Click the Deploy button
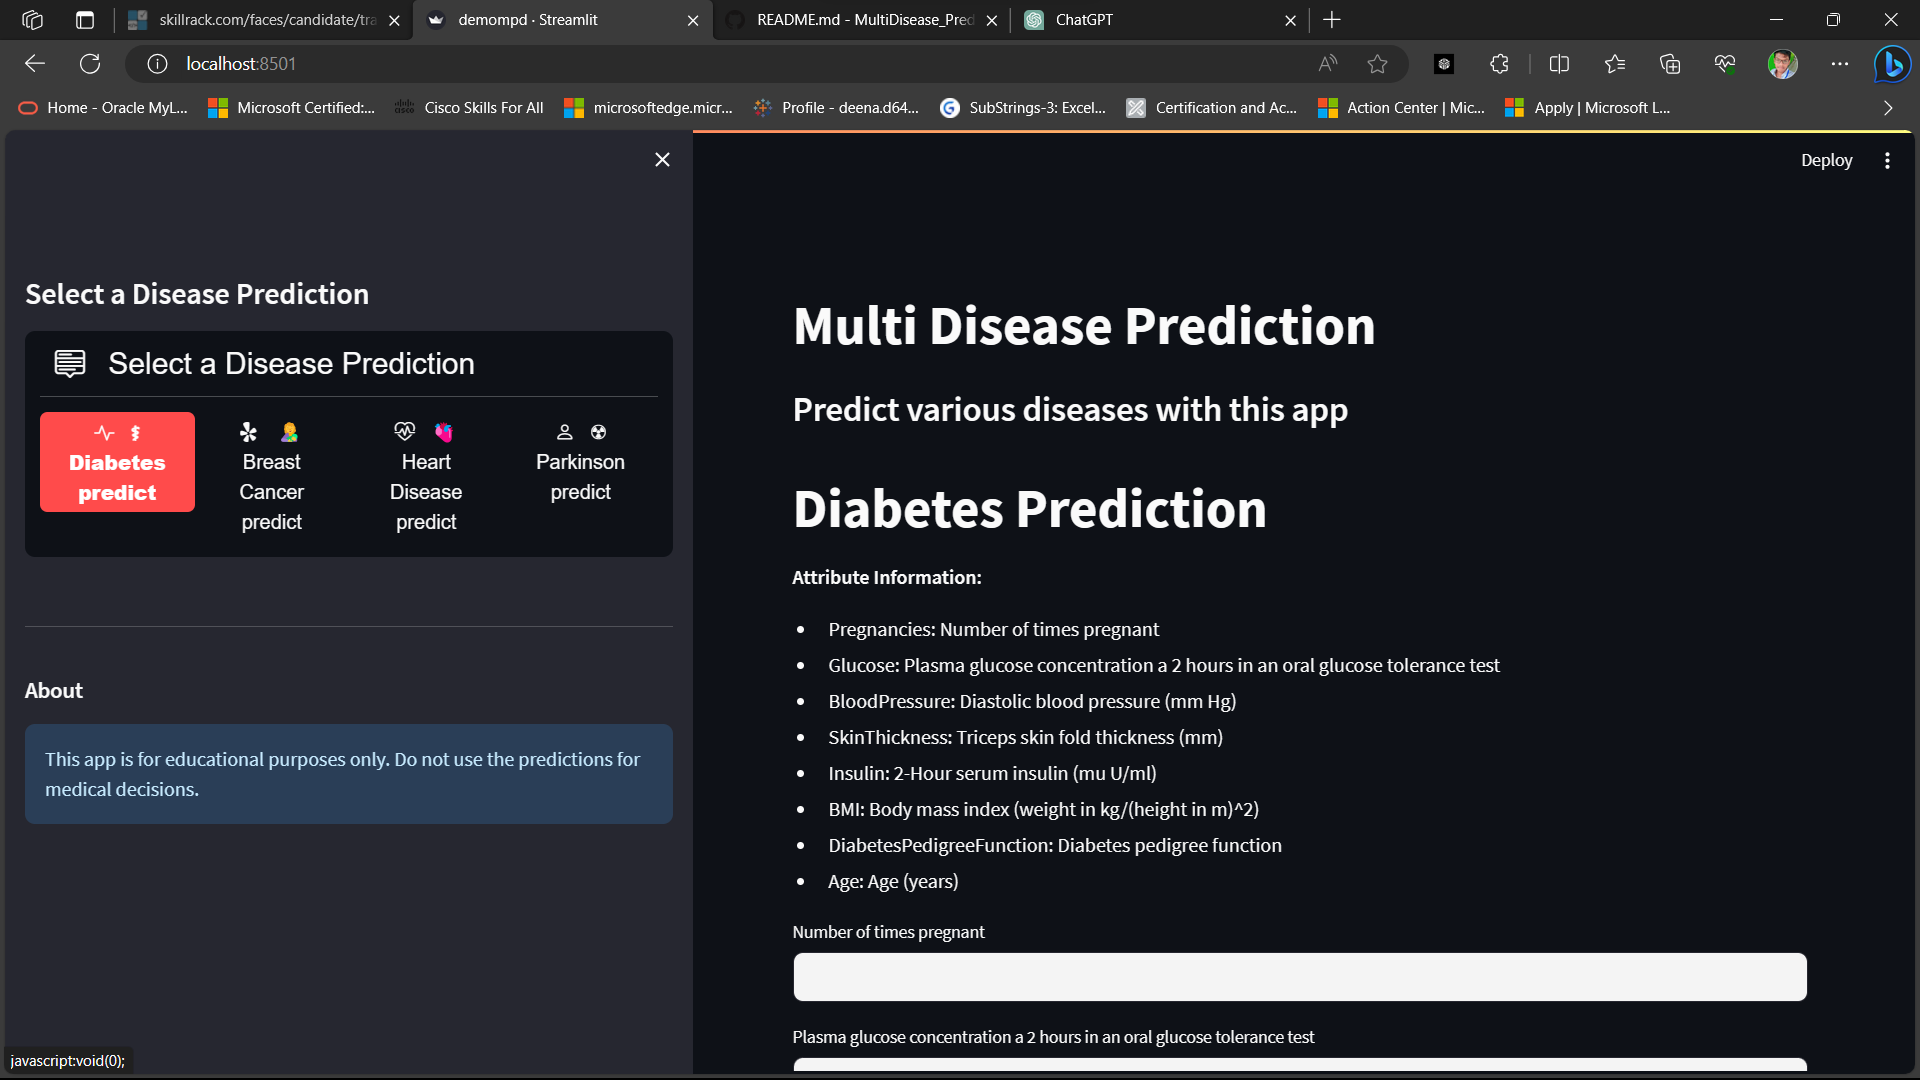The image size is (1920, 1080). (x=1826, y=160)
